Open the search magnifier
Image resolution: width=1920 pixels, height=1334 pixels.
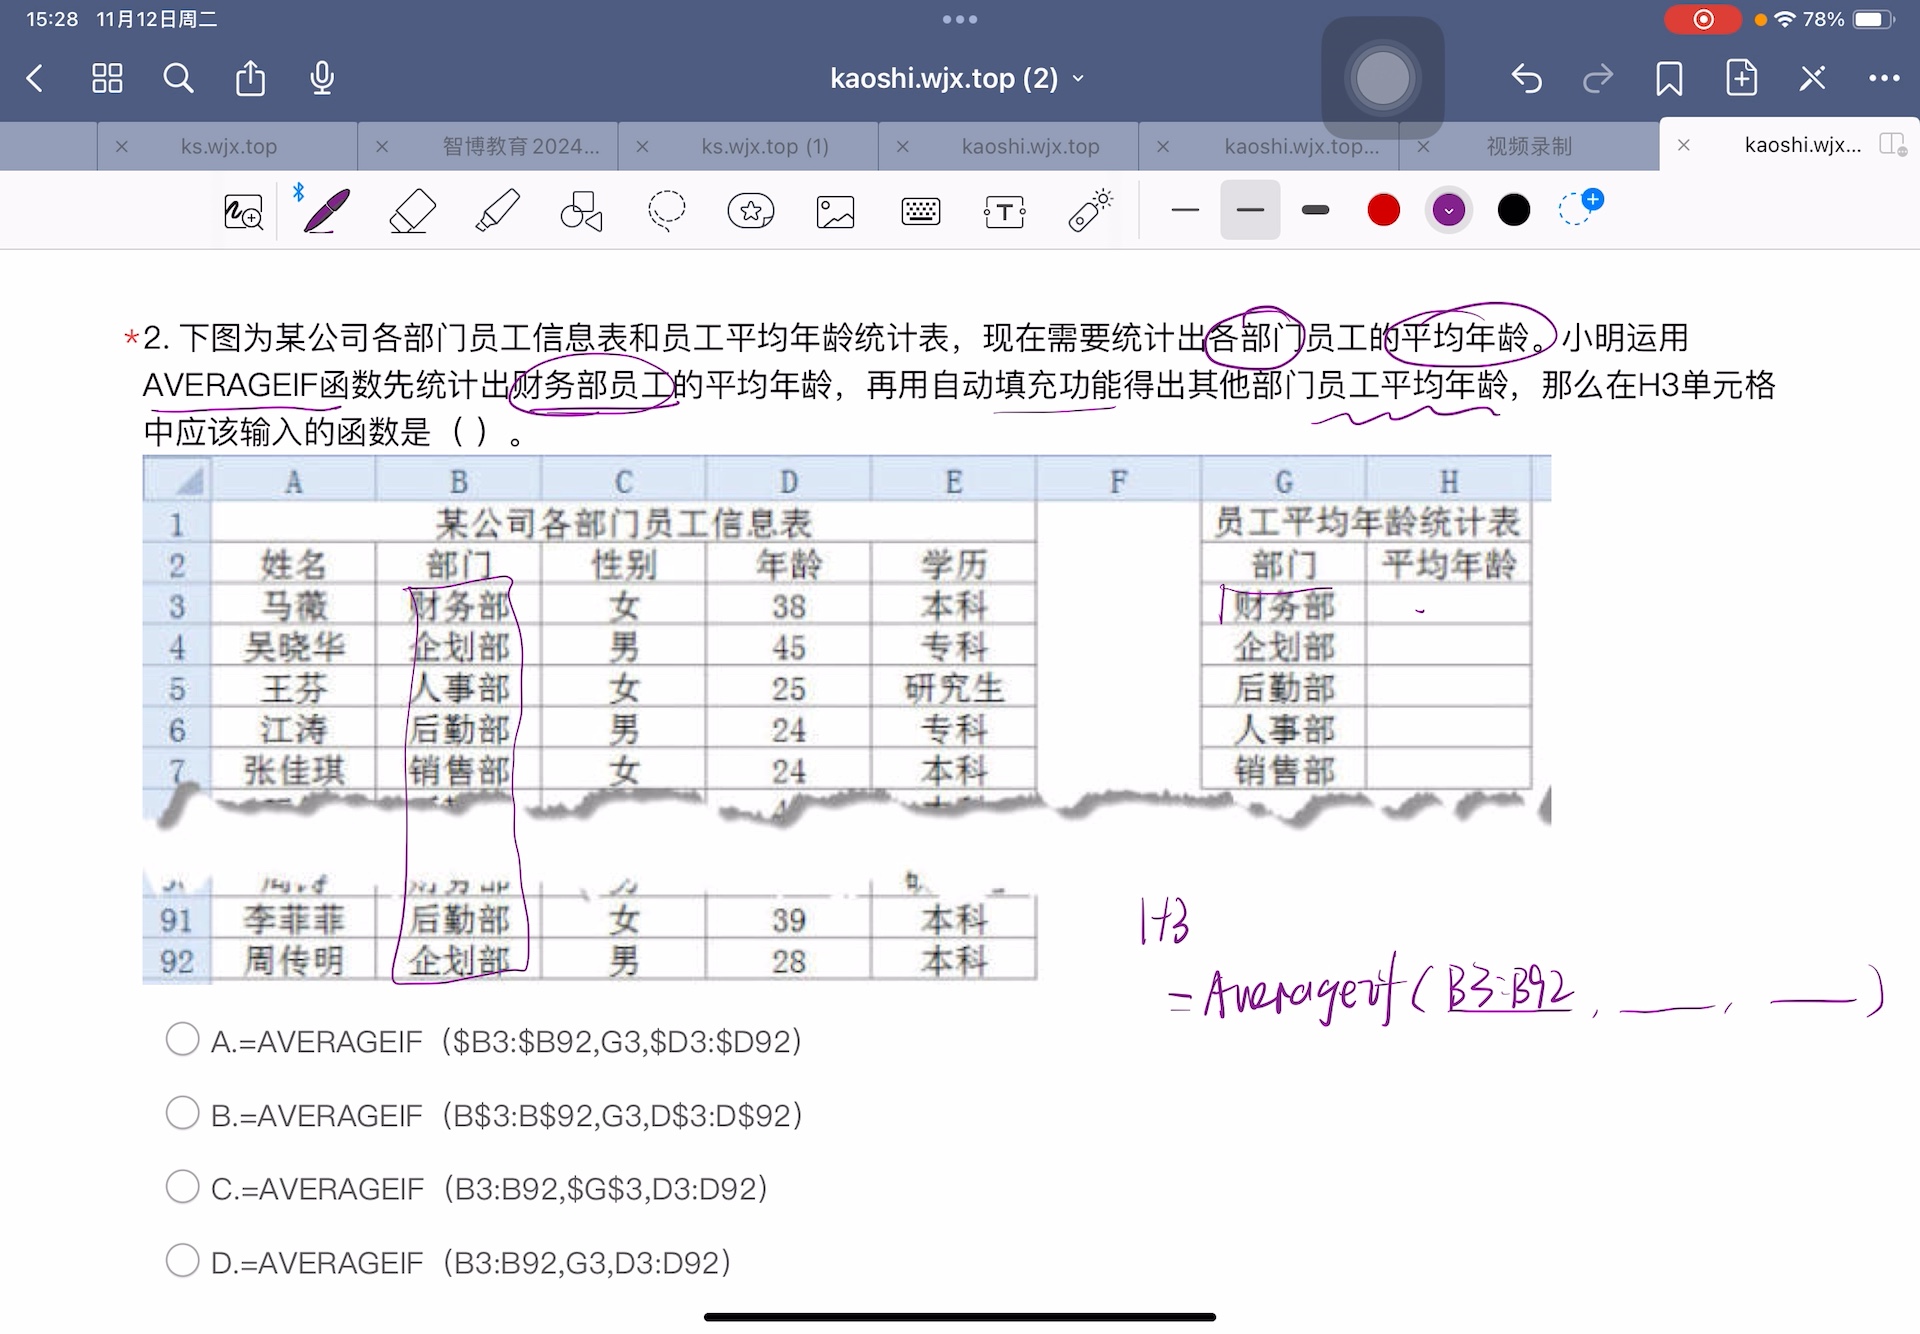pos(178,78)
